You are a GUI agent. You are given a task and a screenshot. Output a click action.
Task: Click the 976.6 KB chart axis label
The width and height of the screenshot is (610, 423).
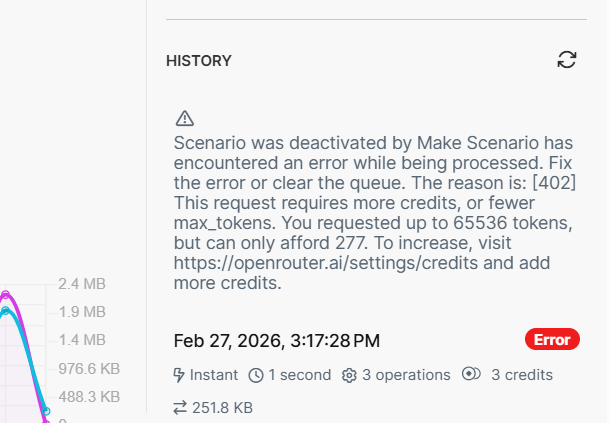point(89,368)
